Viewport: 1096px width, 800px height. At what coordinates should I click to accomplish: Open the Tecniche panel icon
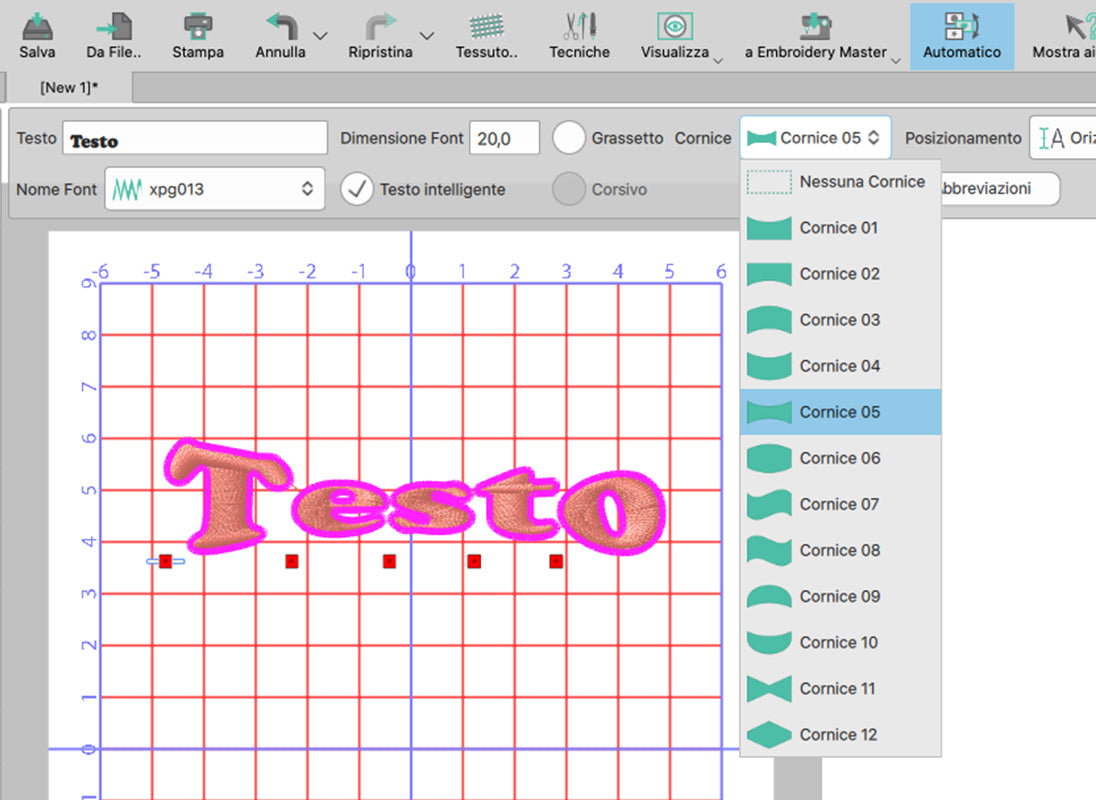(578, 33)
